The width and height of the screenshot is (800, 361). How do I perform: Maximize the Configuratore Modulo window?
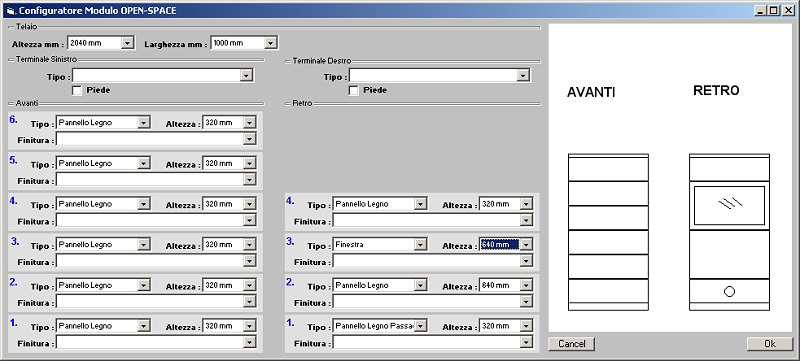point(774,10)
